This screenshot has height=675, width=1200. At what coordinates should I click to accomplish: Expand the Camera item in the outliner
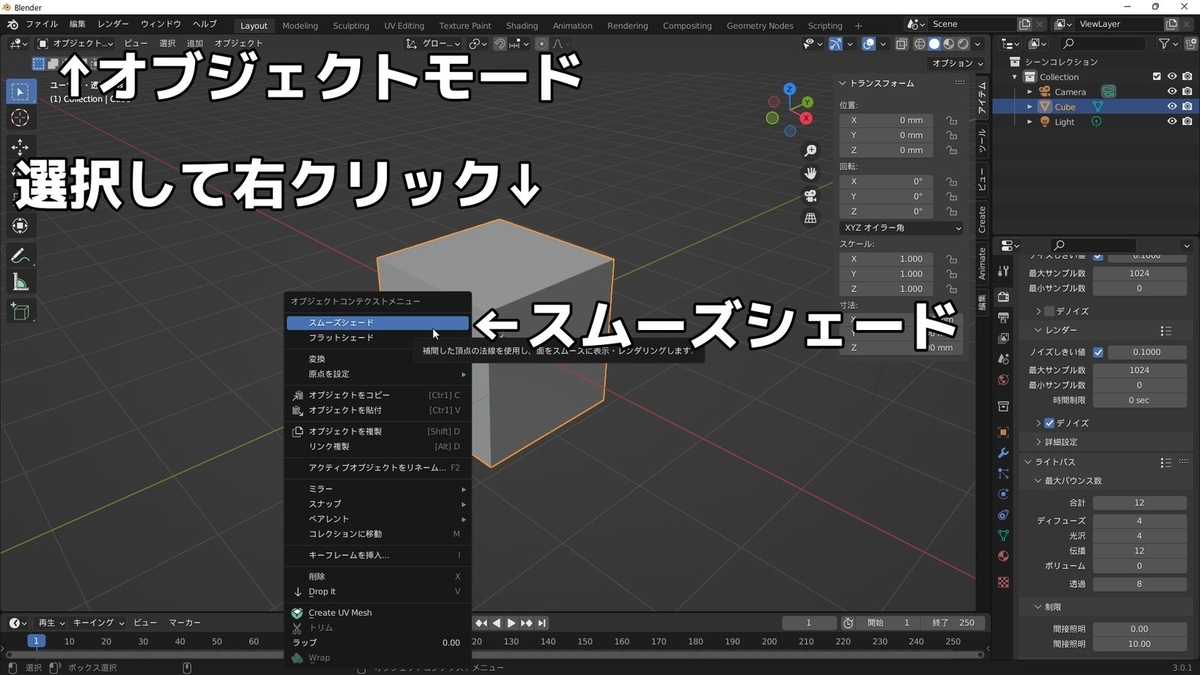point(1029,91)
